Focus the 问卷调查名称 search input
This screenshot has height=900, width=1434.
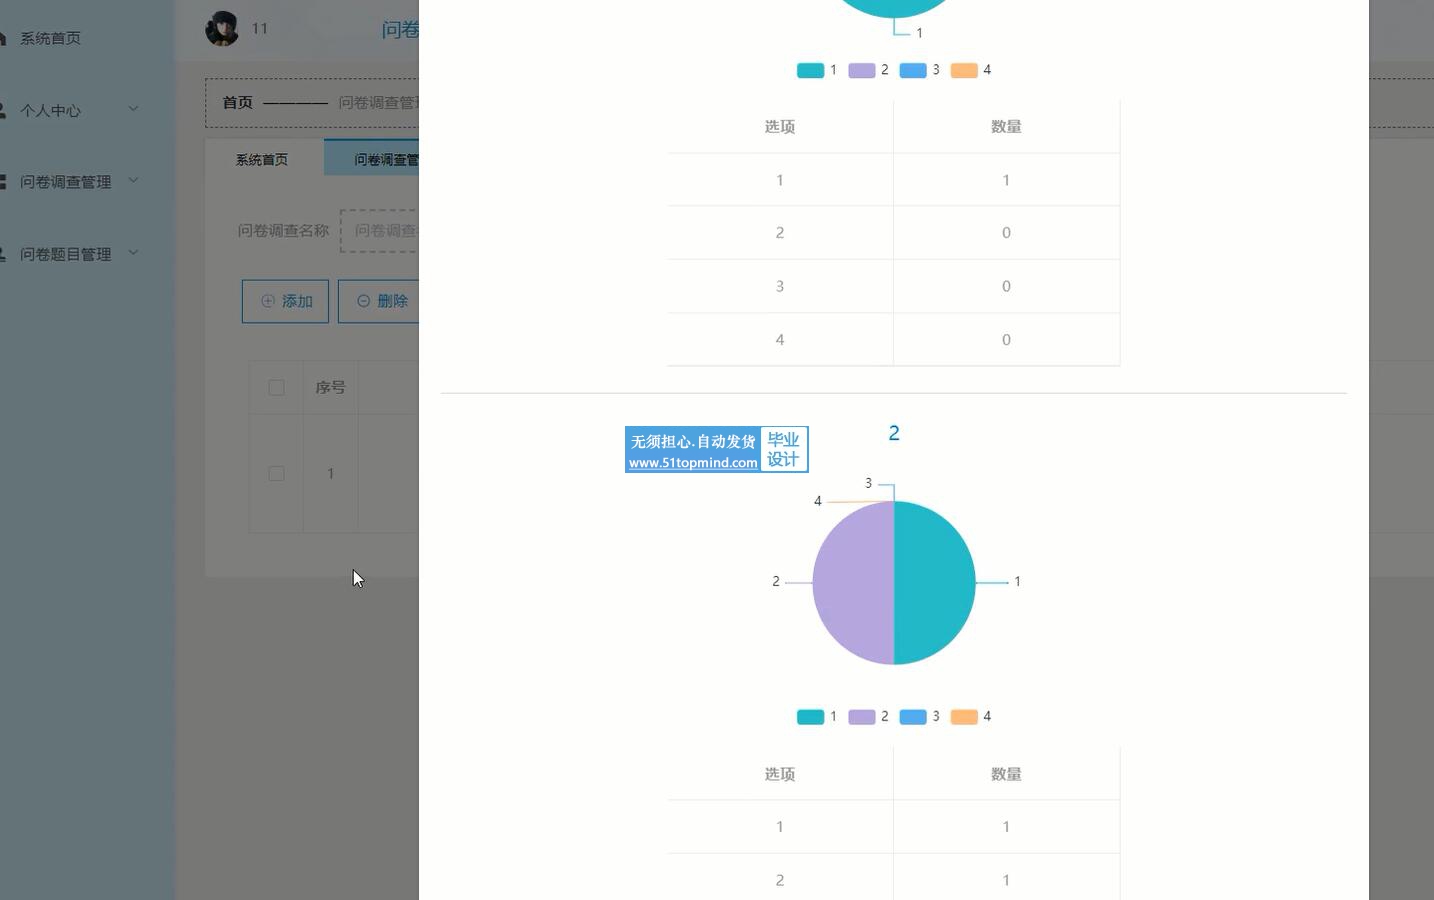click(380, 231)
